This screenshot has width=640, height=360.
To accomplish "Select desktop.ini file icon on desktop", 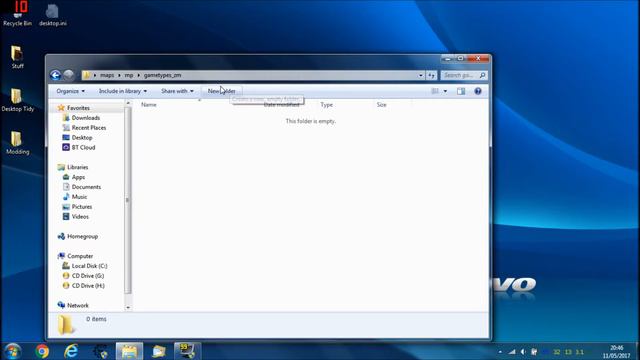I will pyautogui.click(x=53, y=15).
